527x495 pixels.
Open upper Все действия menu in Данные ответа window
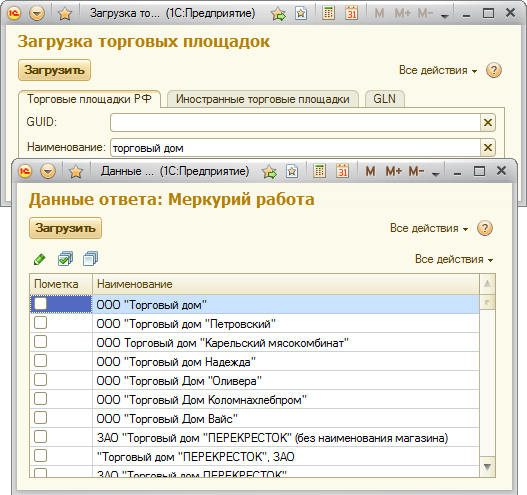429,228
